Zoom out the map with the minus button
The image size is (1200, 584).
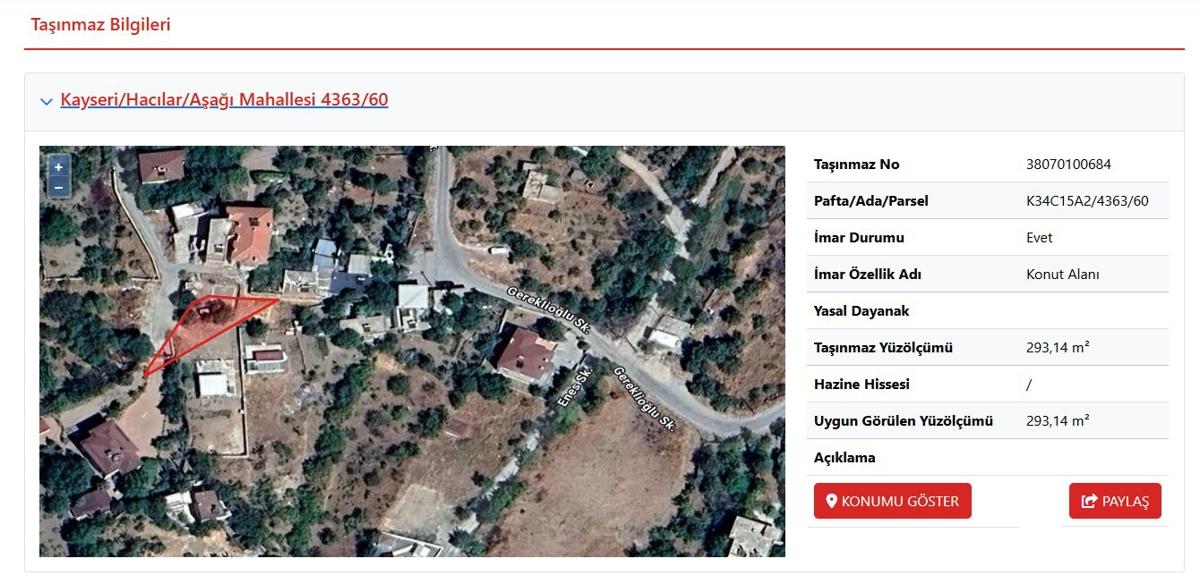(x=58, y=187)
